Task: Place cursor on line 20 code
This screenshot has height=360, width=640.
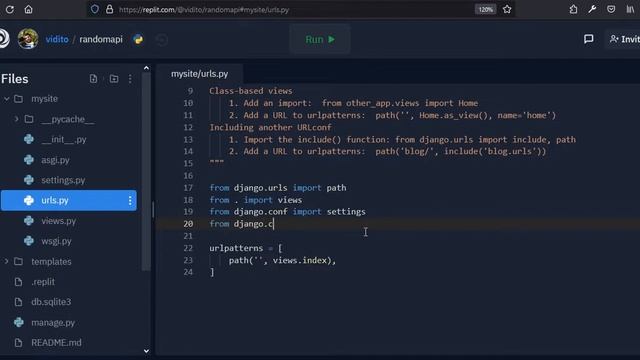Action: pyautogui.click(x=241, y=224)
